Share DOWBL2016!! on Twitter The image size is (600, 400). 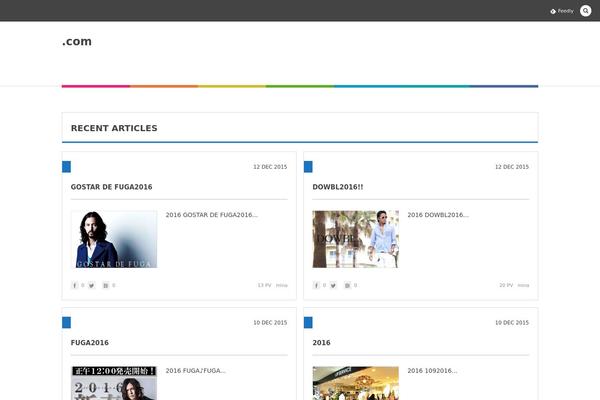click(333, 285)
